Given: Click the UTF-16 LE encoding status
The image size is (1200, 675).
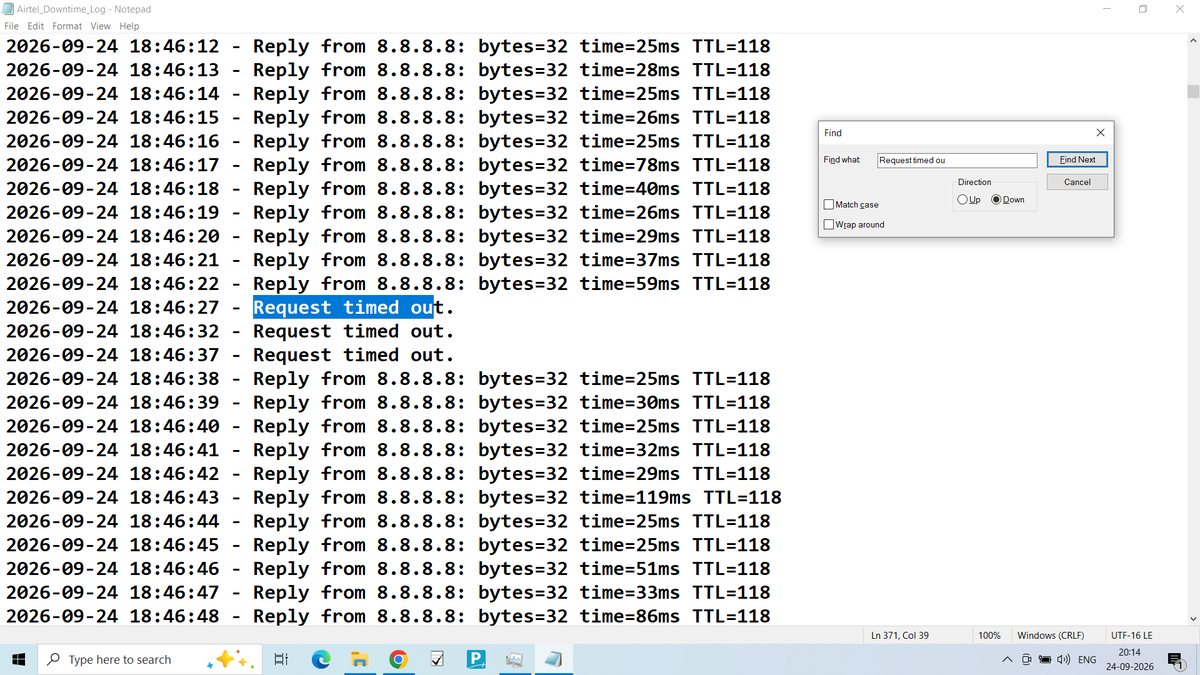Looking at the screenshot, I should (1131, 636).
